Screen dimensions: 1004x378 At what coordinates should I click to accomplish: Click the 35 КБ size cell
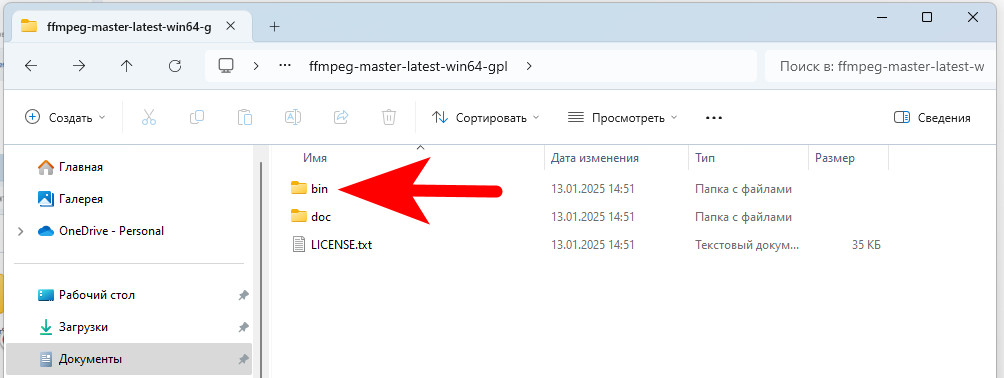[x=866, y=245]
